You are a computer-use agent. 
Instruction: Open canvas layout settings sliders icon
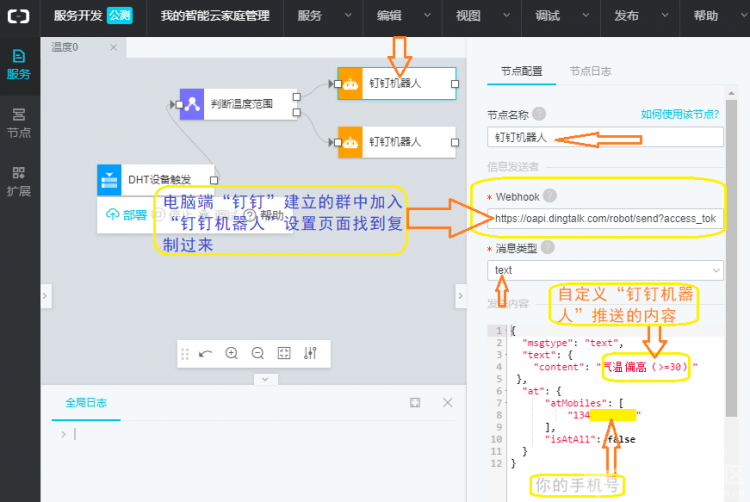310,353
